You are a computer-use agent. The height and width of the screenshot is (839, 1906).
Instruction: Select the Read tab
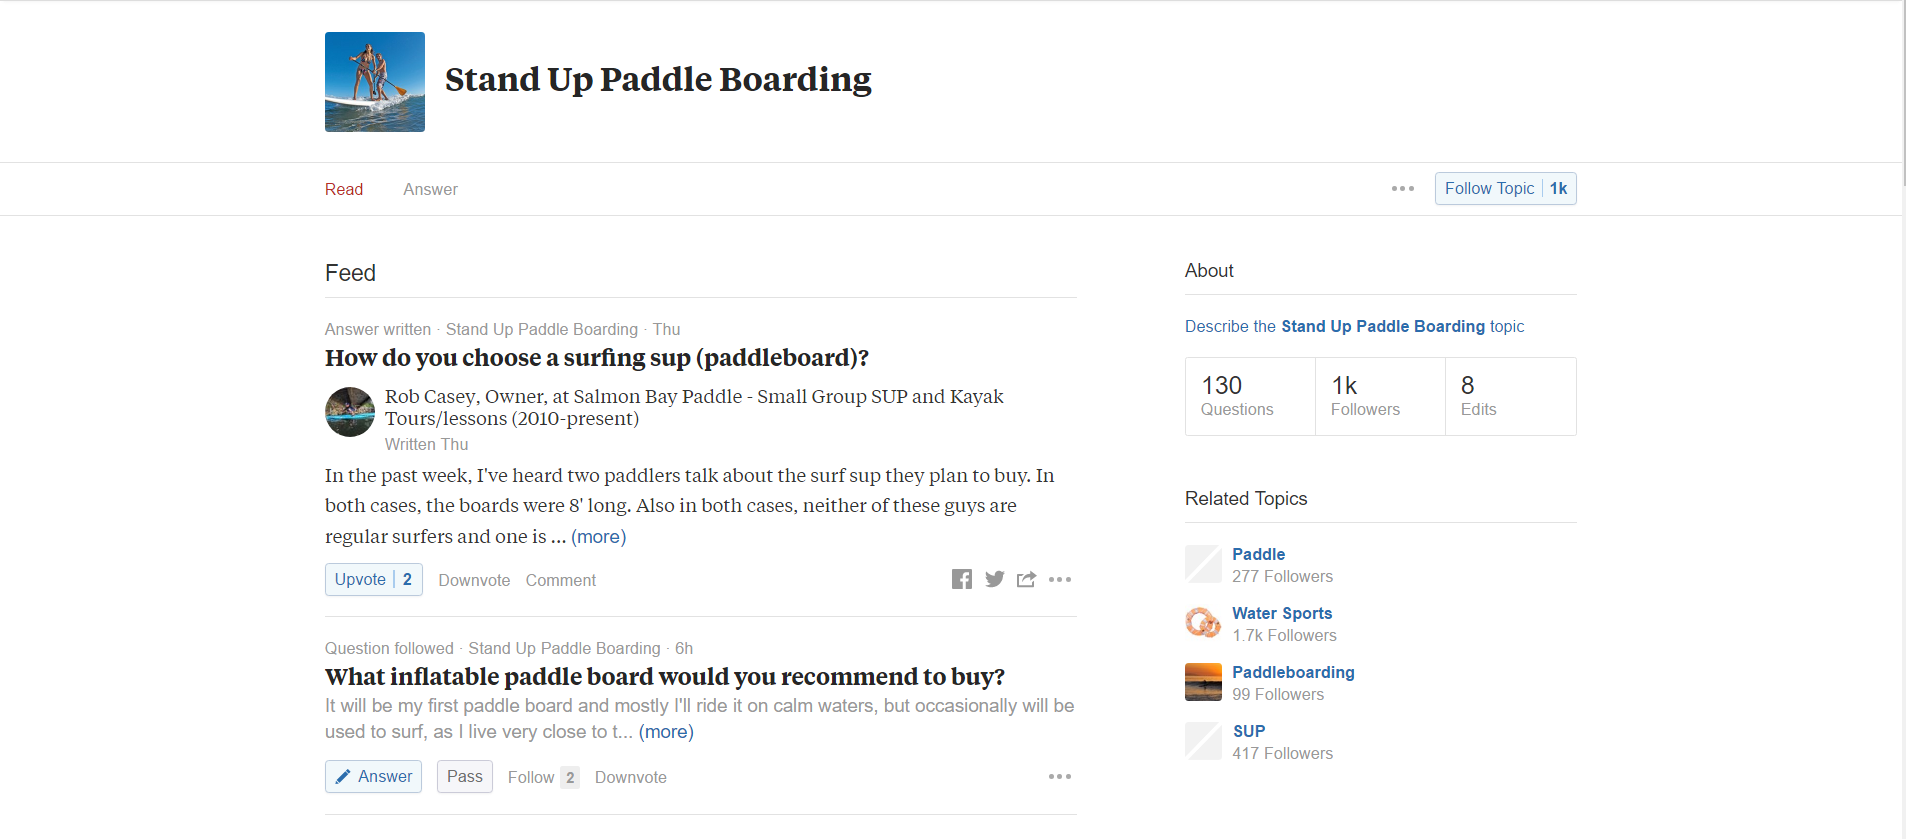tap(343, 189)
